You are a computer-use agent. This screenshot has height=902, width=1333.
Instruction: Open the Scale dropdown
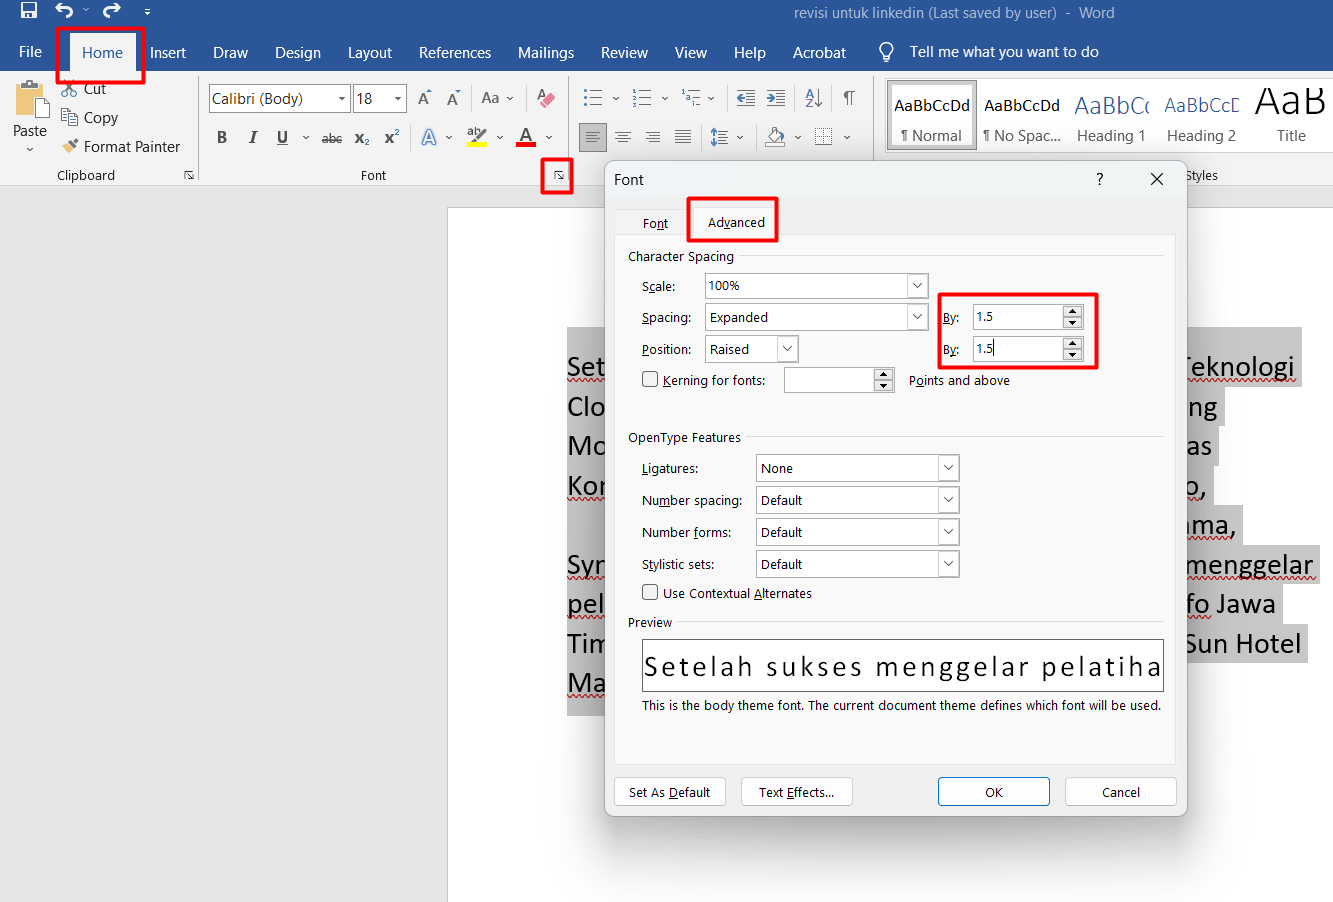coord(918,286)
